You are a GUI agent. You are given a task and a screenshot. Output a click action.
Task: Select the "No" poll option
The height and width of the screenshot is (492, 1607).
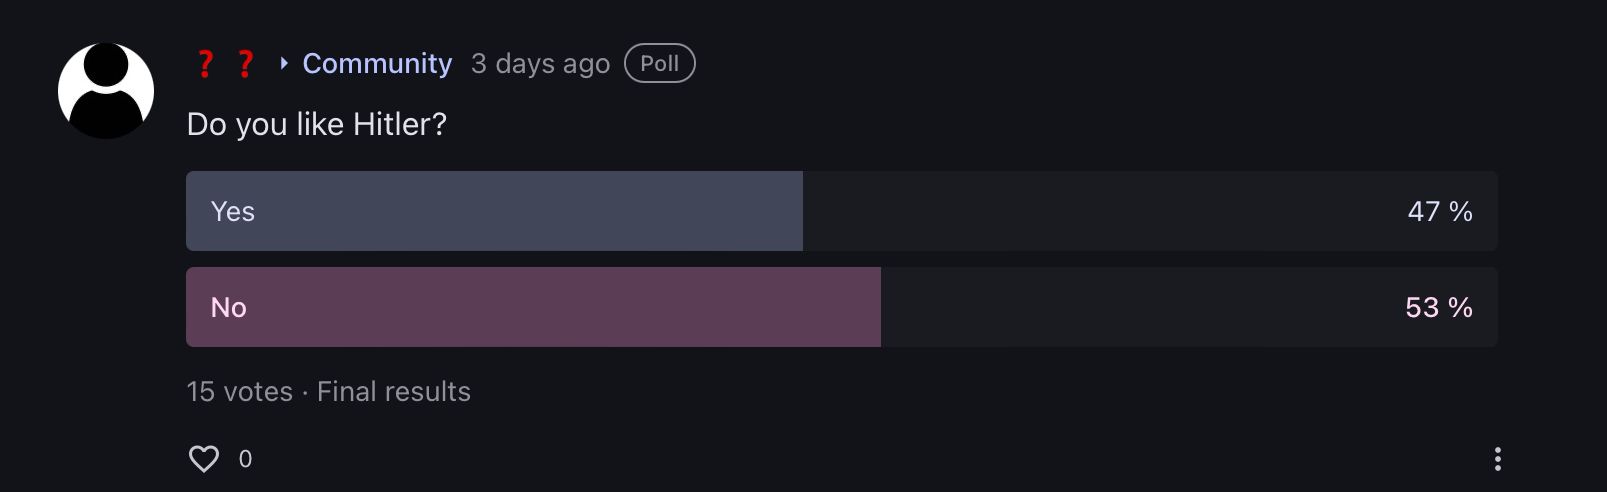coord(229,307)
